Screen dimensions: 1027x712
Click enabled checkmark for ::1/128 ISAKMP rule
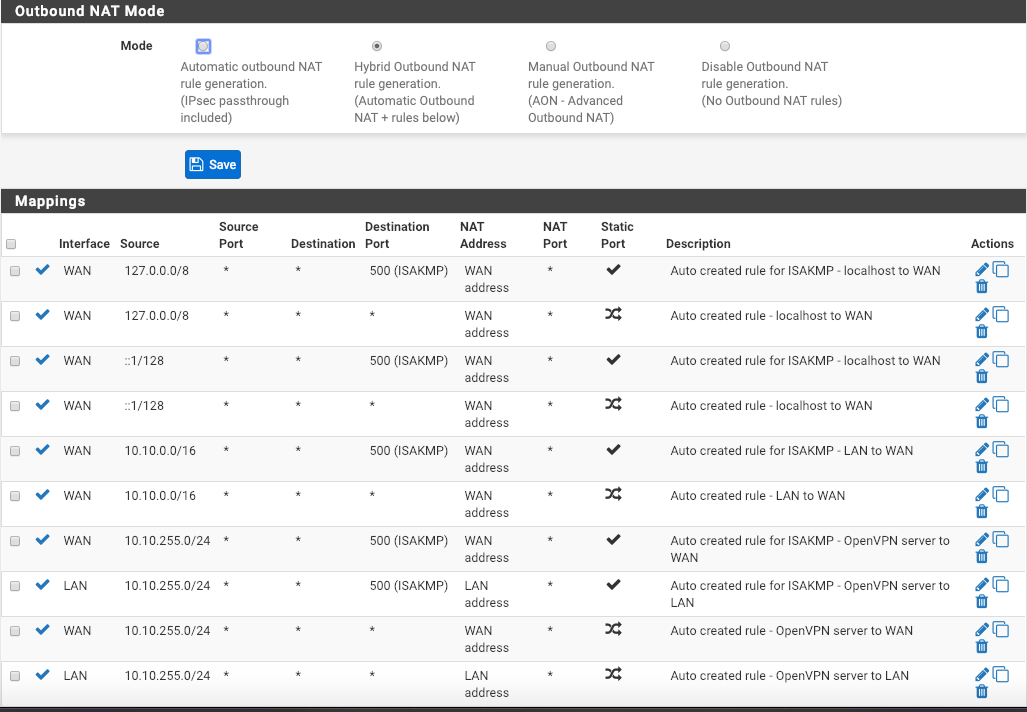click(x=42, y=360)
